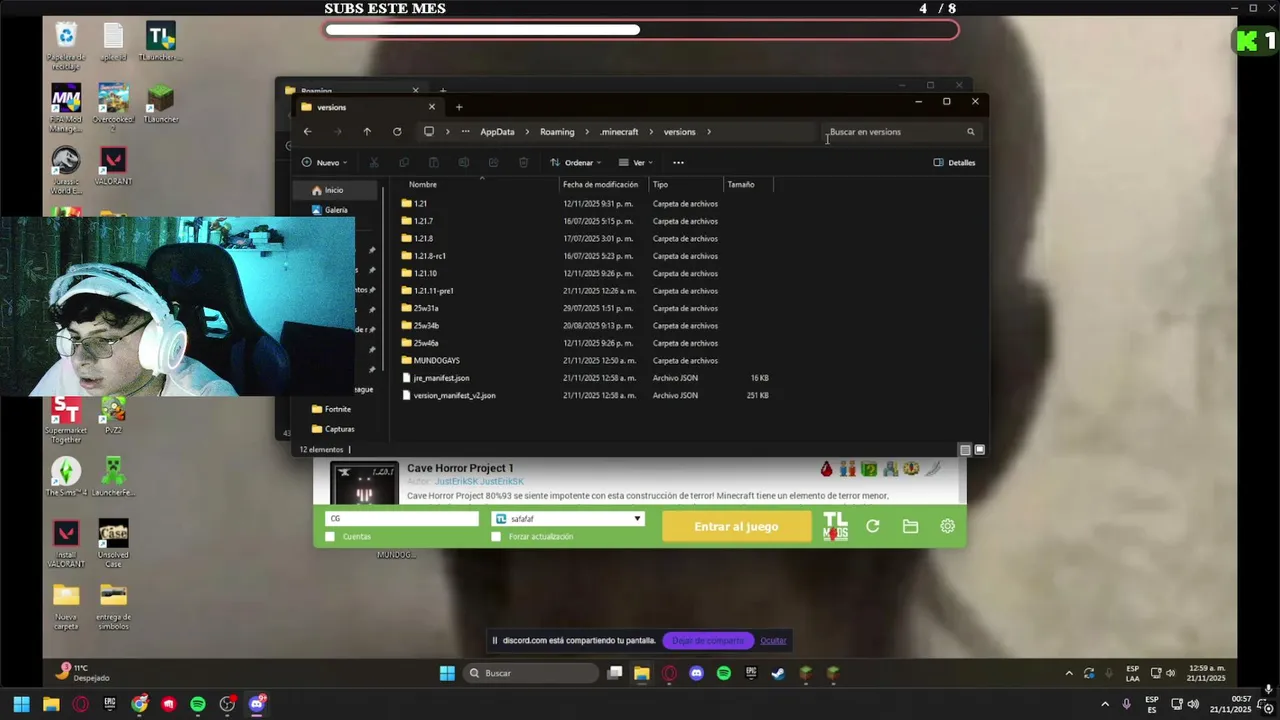Expand the chevron after AppData in breadcrumb
Viewport: 1280px width, 720px height.
[527, 132]
